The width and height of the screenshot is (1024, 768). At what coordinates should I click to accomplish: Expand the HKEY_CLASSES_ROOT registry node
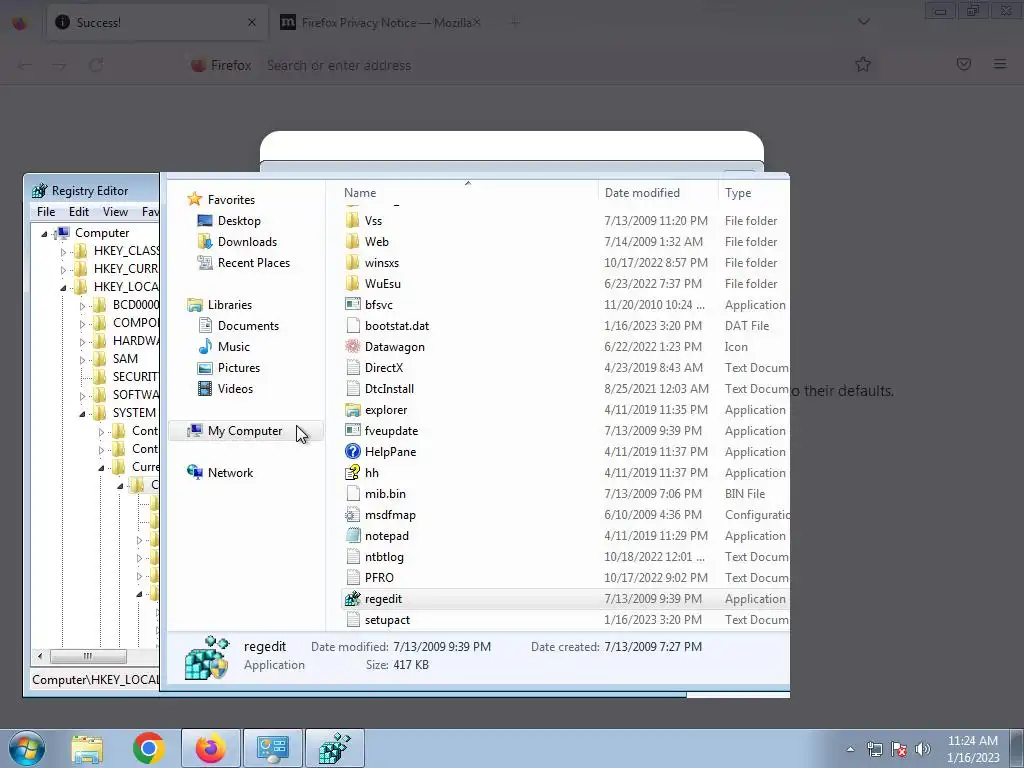coord(63,251)
